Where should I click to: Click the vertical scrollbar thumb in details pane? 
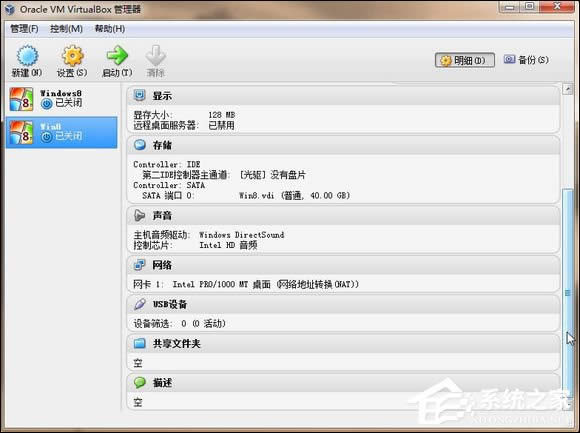pos(567,292)
